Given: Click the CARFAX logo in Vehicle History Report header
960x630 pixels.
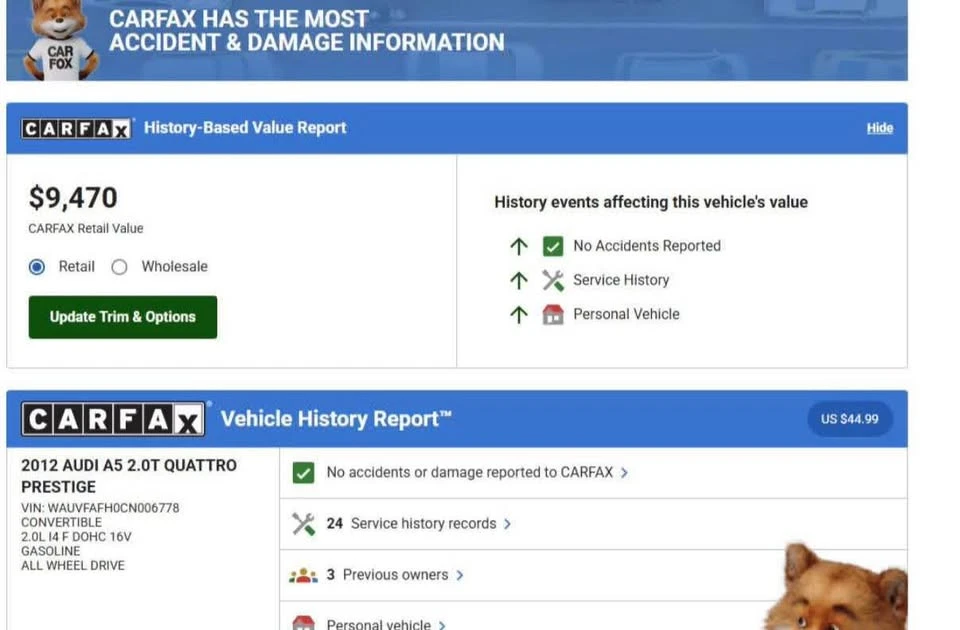Looking at the screenshot, I should point(113,419).
